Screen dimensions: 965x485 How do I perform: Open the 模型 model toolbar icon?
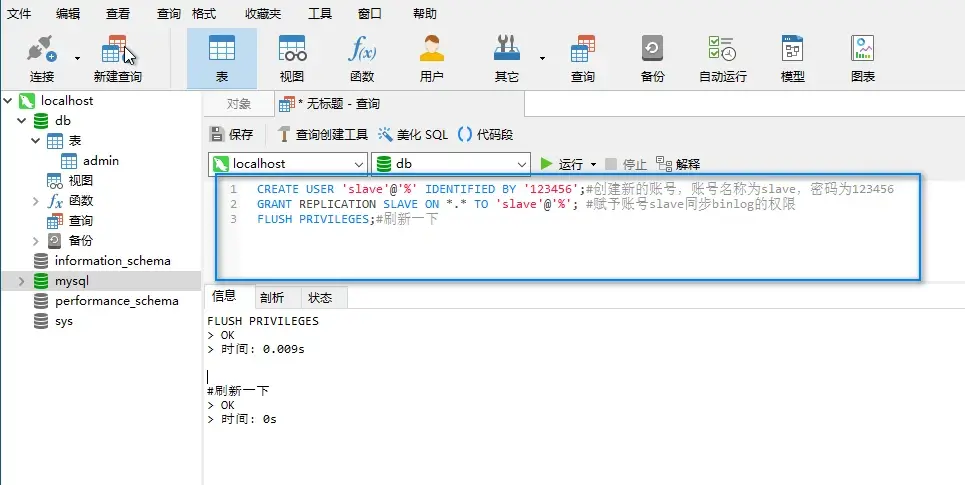(x=793, y=59)
